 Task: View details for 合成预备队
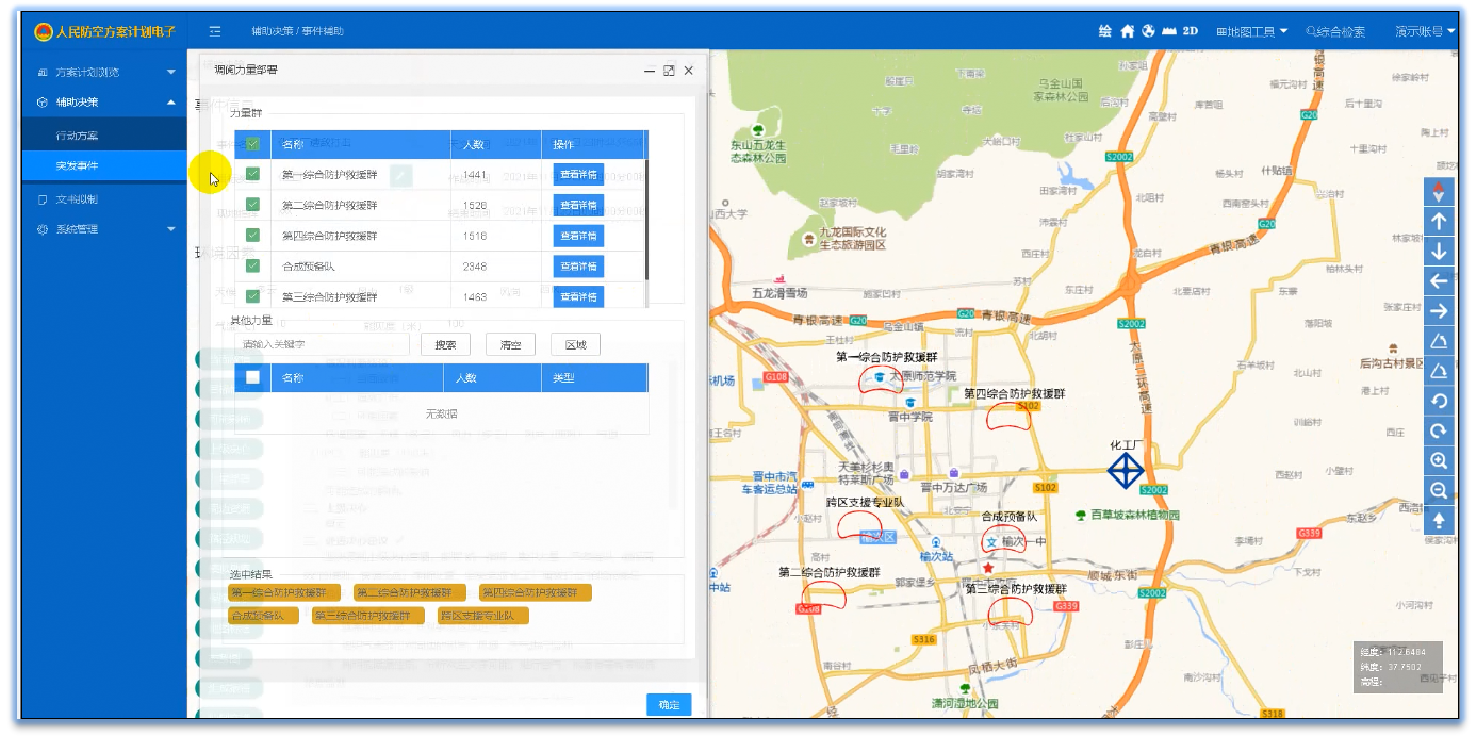coord(579,266)
